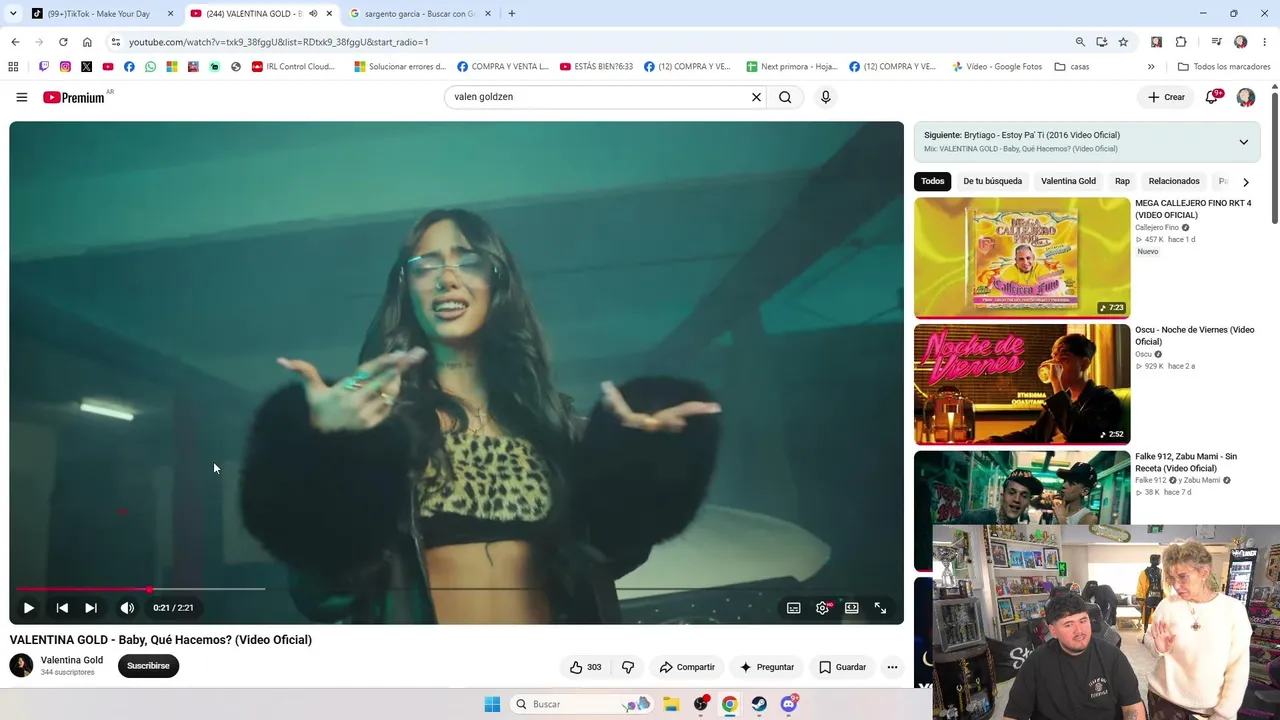
Task: Open the Twitch bookmark icon
Action: pyautogui.click(x=44, y=67)
